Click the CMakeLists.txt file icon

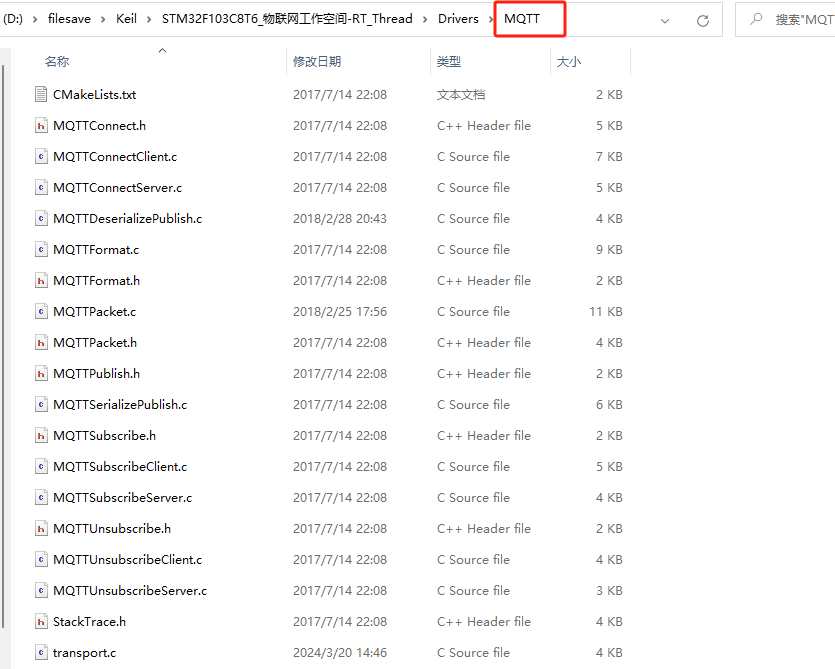(x=41, y=94)
